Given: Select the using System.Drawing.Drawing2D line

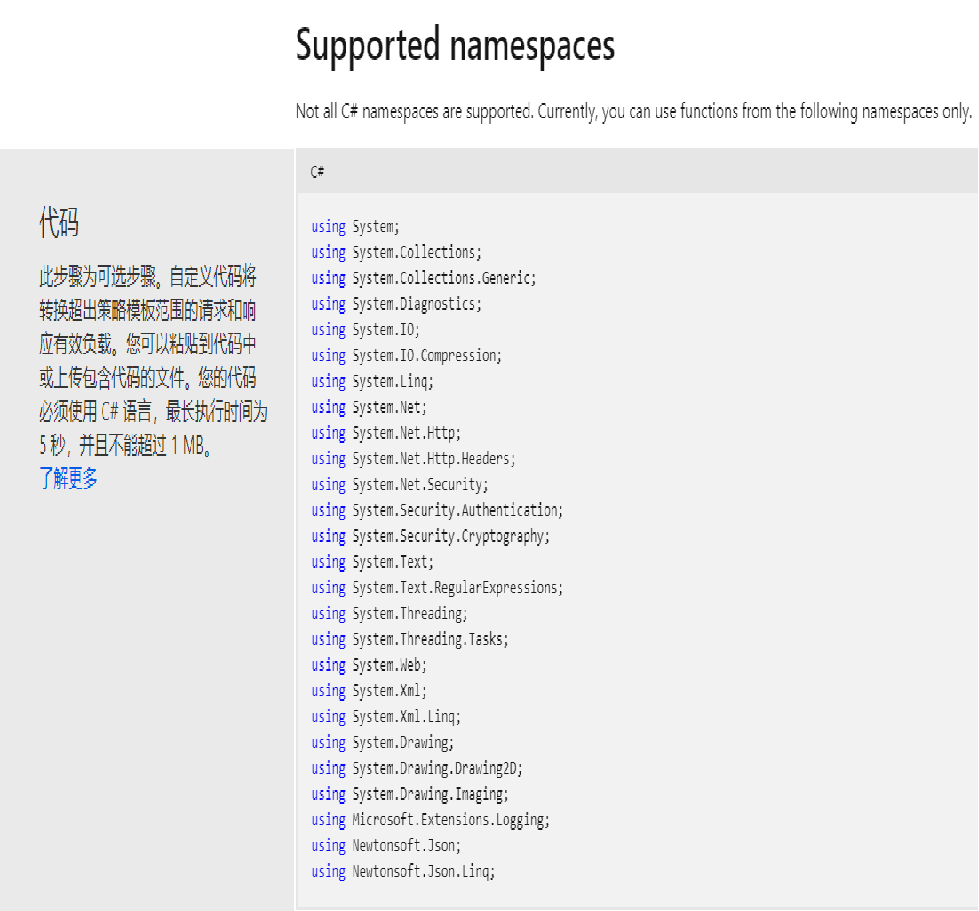Looking at the screenshot, I should click(417, 768).
